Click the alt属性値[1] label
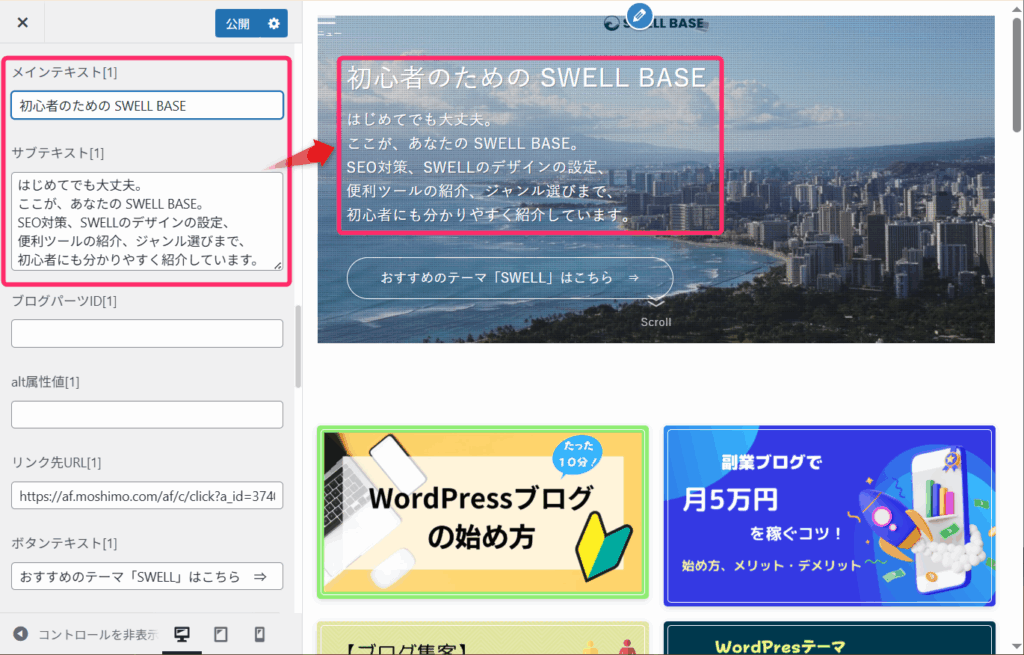The height and width of the screenshot is (655, 1024). (46, 382)
